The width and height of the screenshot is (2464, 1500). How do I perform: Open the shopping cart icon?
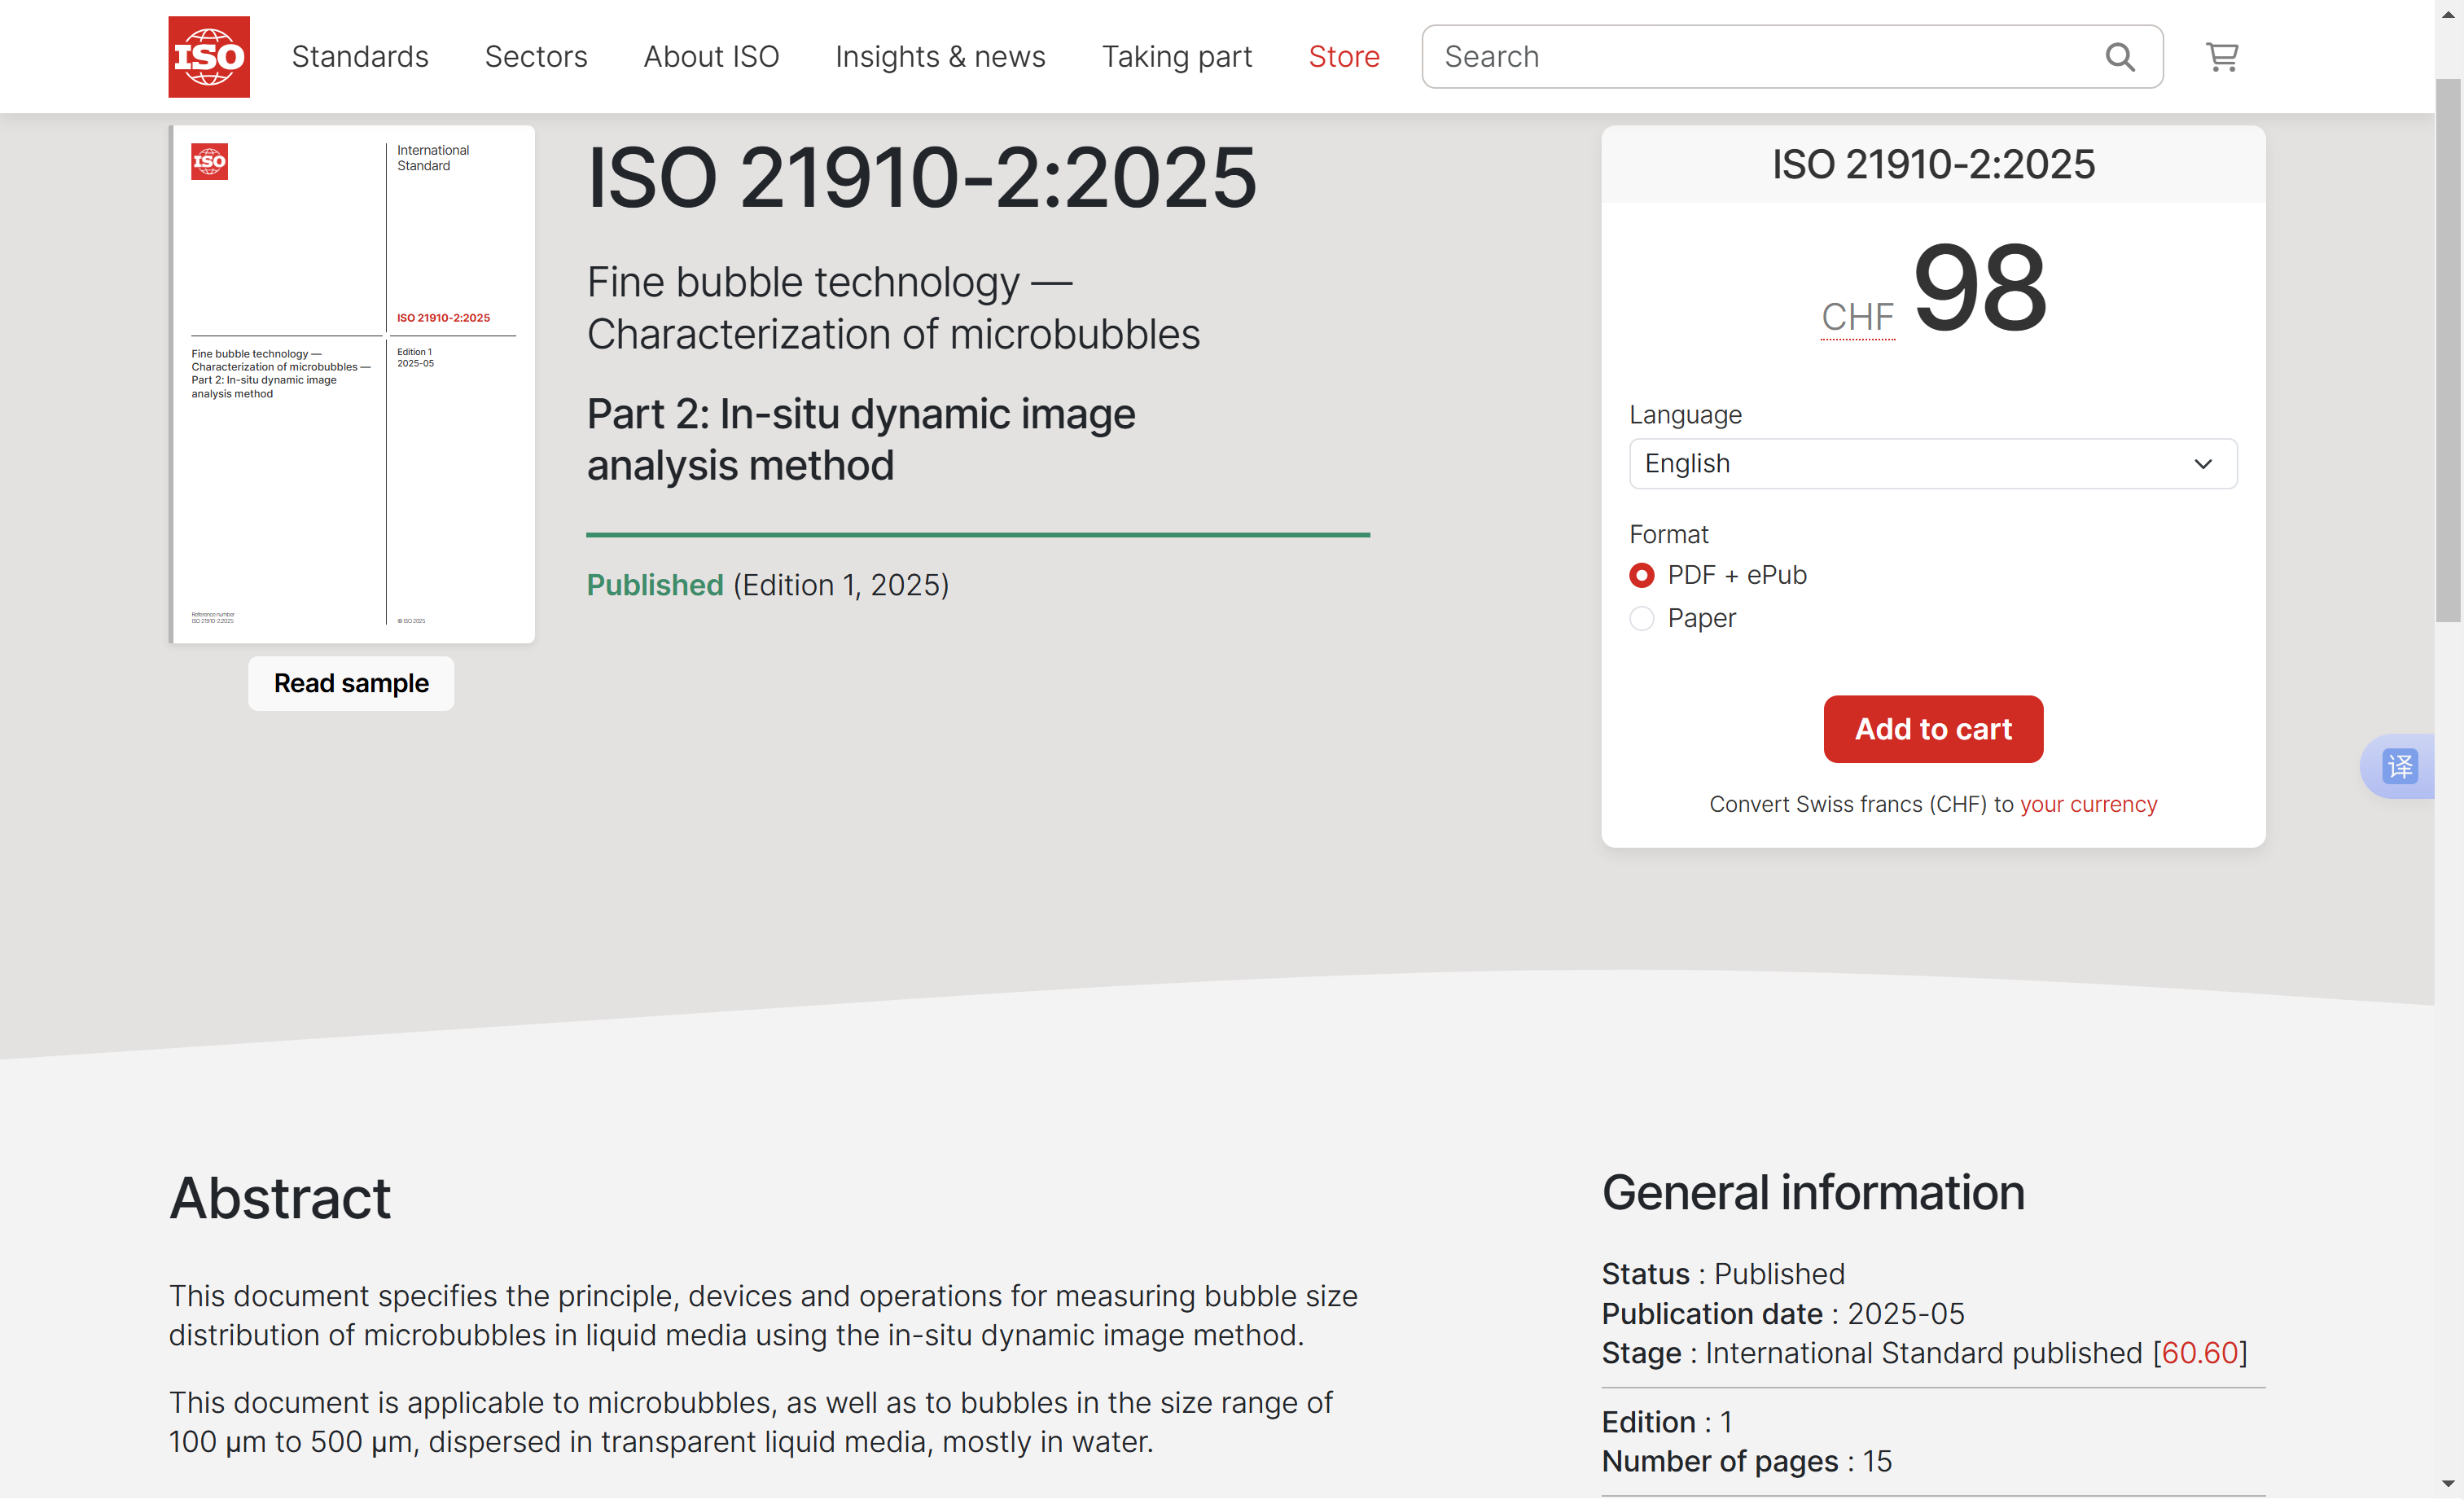(x=2222, y=57)
